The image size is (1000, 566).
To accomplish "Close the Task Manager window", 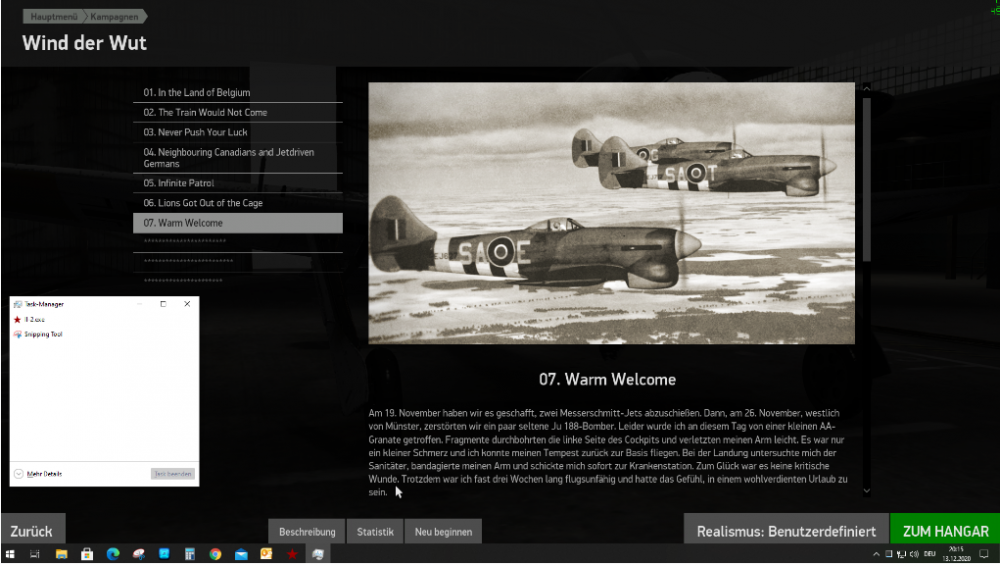I will [x=187, y=304].
